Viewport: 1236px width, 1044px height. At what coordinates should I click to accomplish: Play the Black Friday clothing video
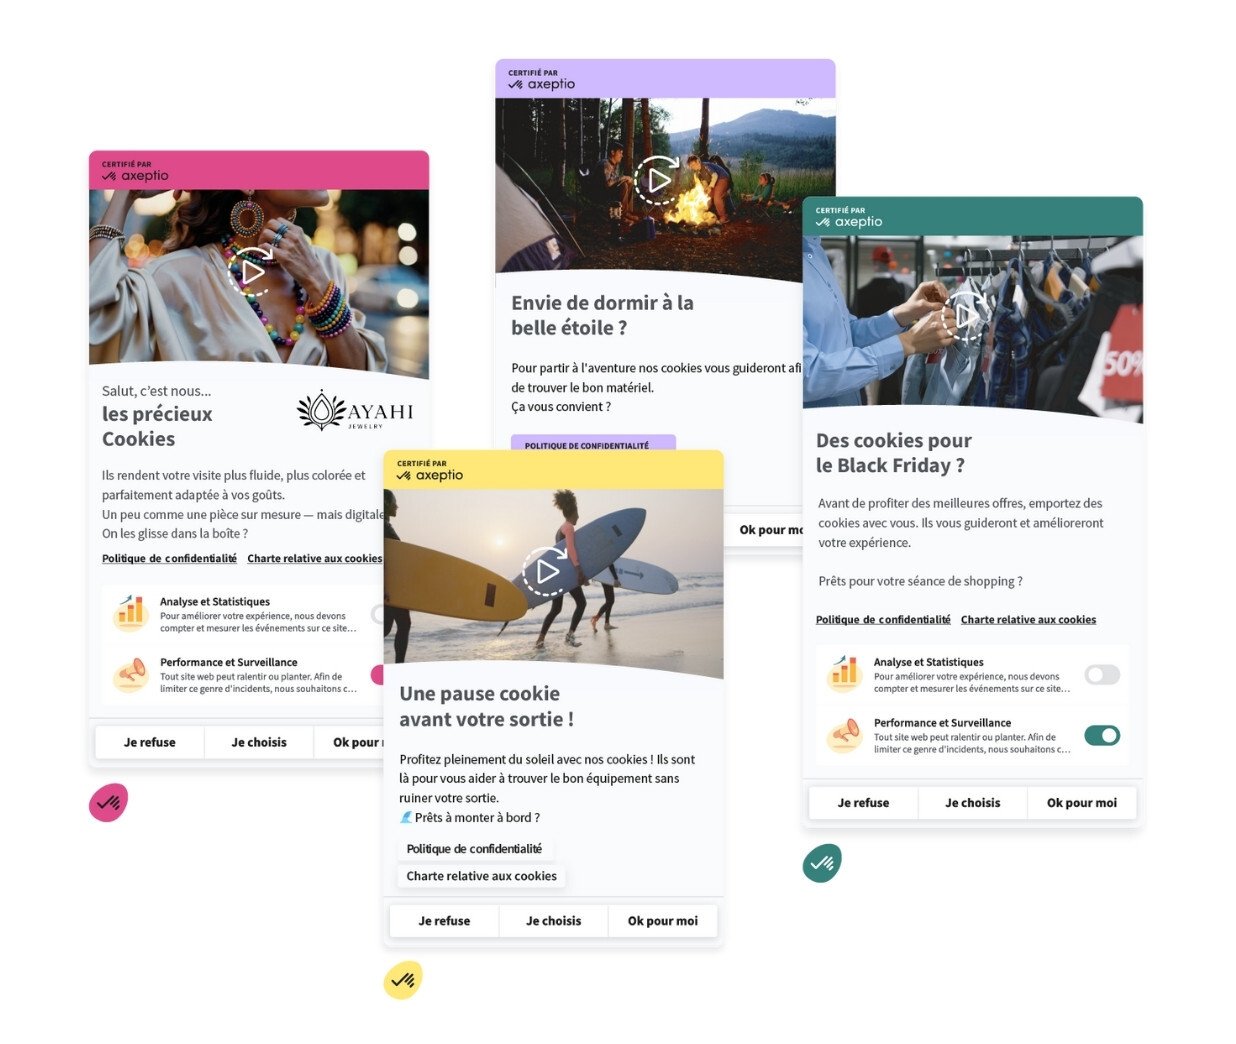(965, 317)
